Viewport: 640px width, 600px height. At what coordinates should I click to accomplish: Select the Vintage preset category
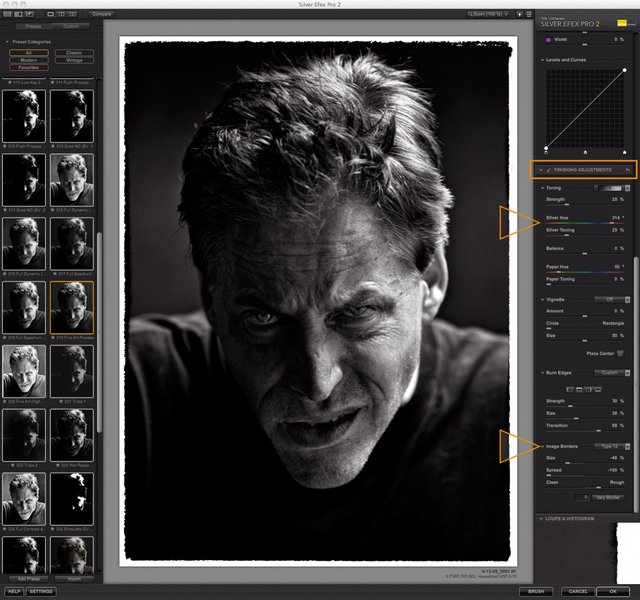[x=74, y=60]
